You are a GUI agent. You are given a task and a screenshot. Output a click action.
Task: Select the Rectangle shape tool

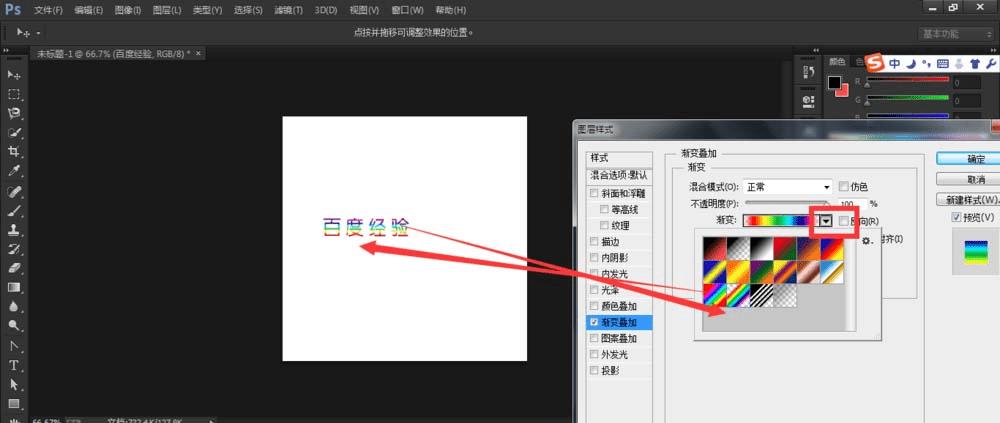click(x=14, y=404)
